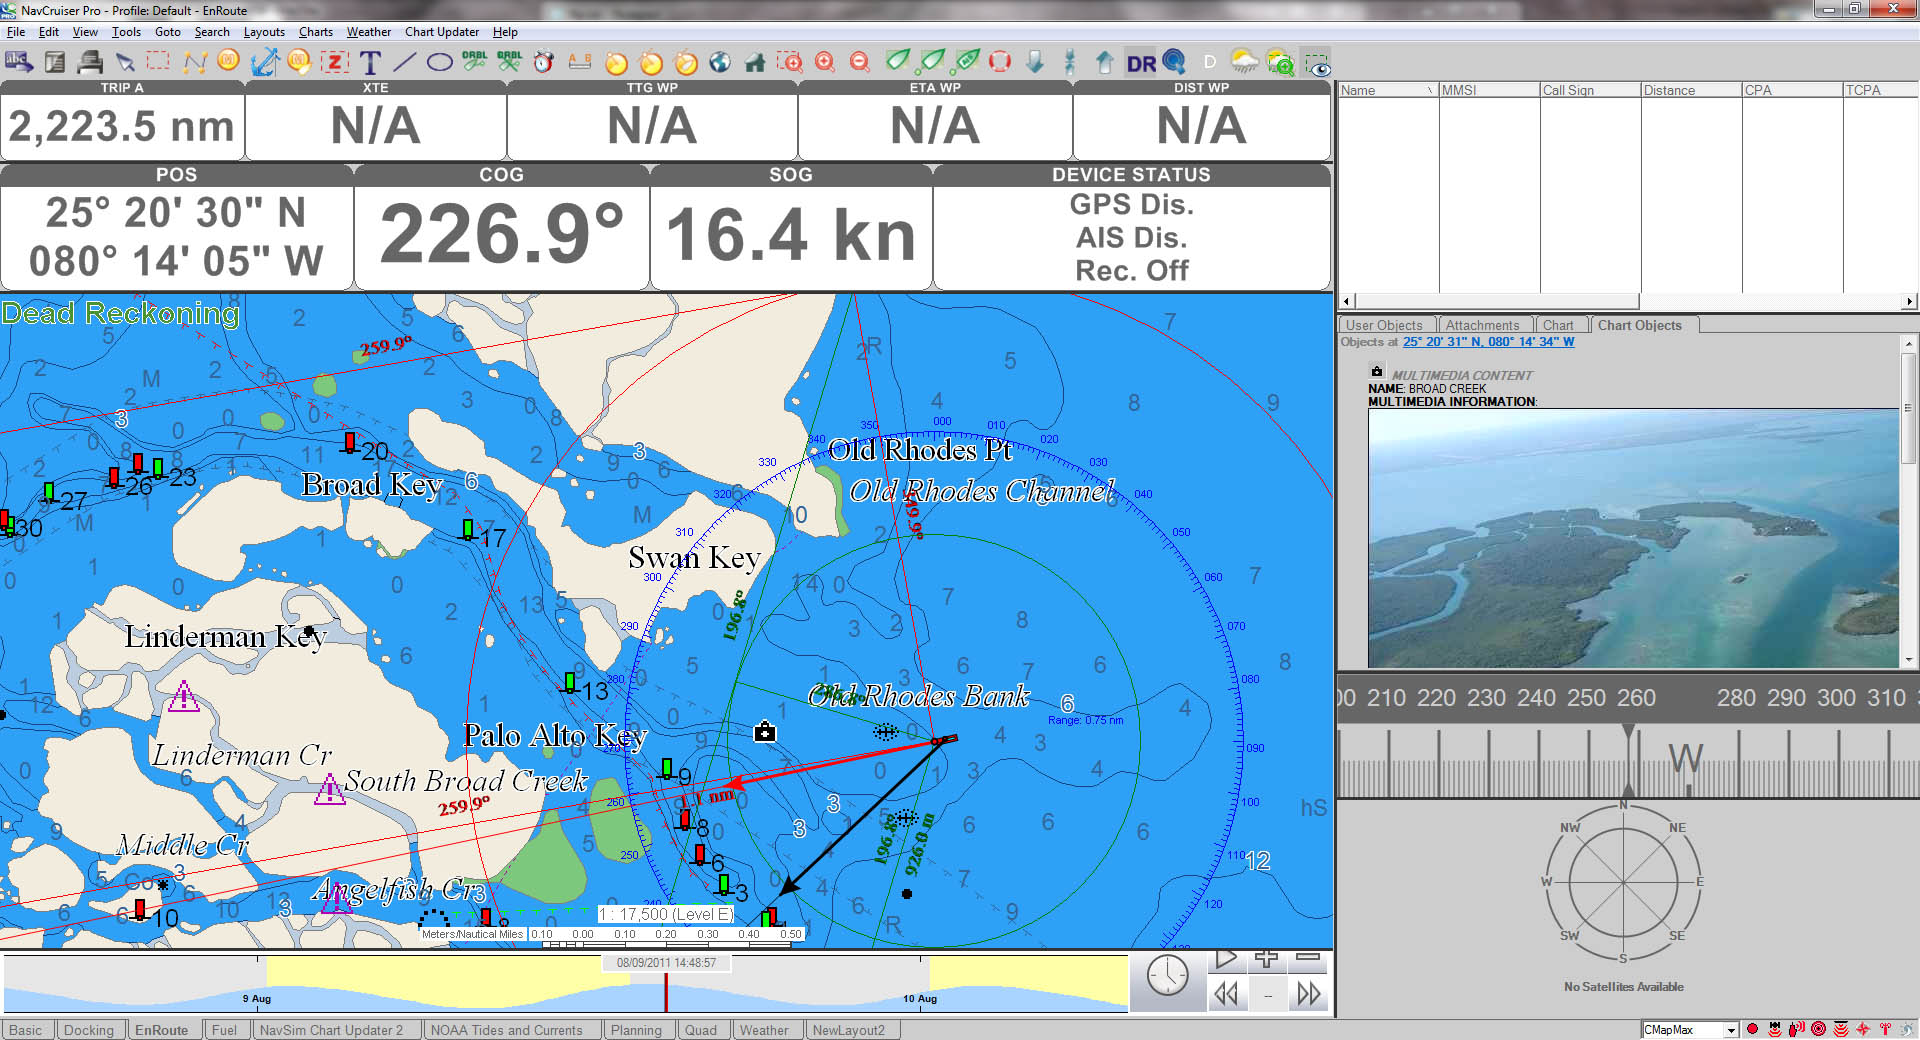Click the red alarm clock icon
Screen dimensions: 1920x1040
pos(543,62)
